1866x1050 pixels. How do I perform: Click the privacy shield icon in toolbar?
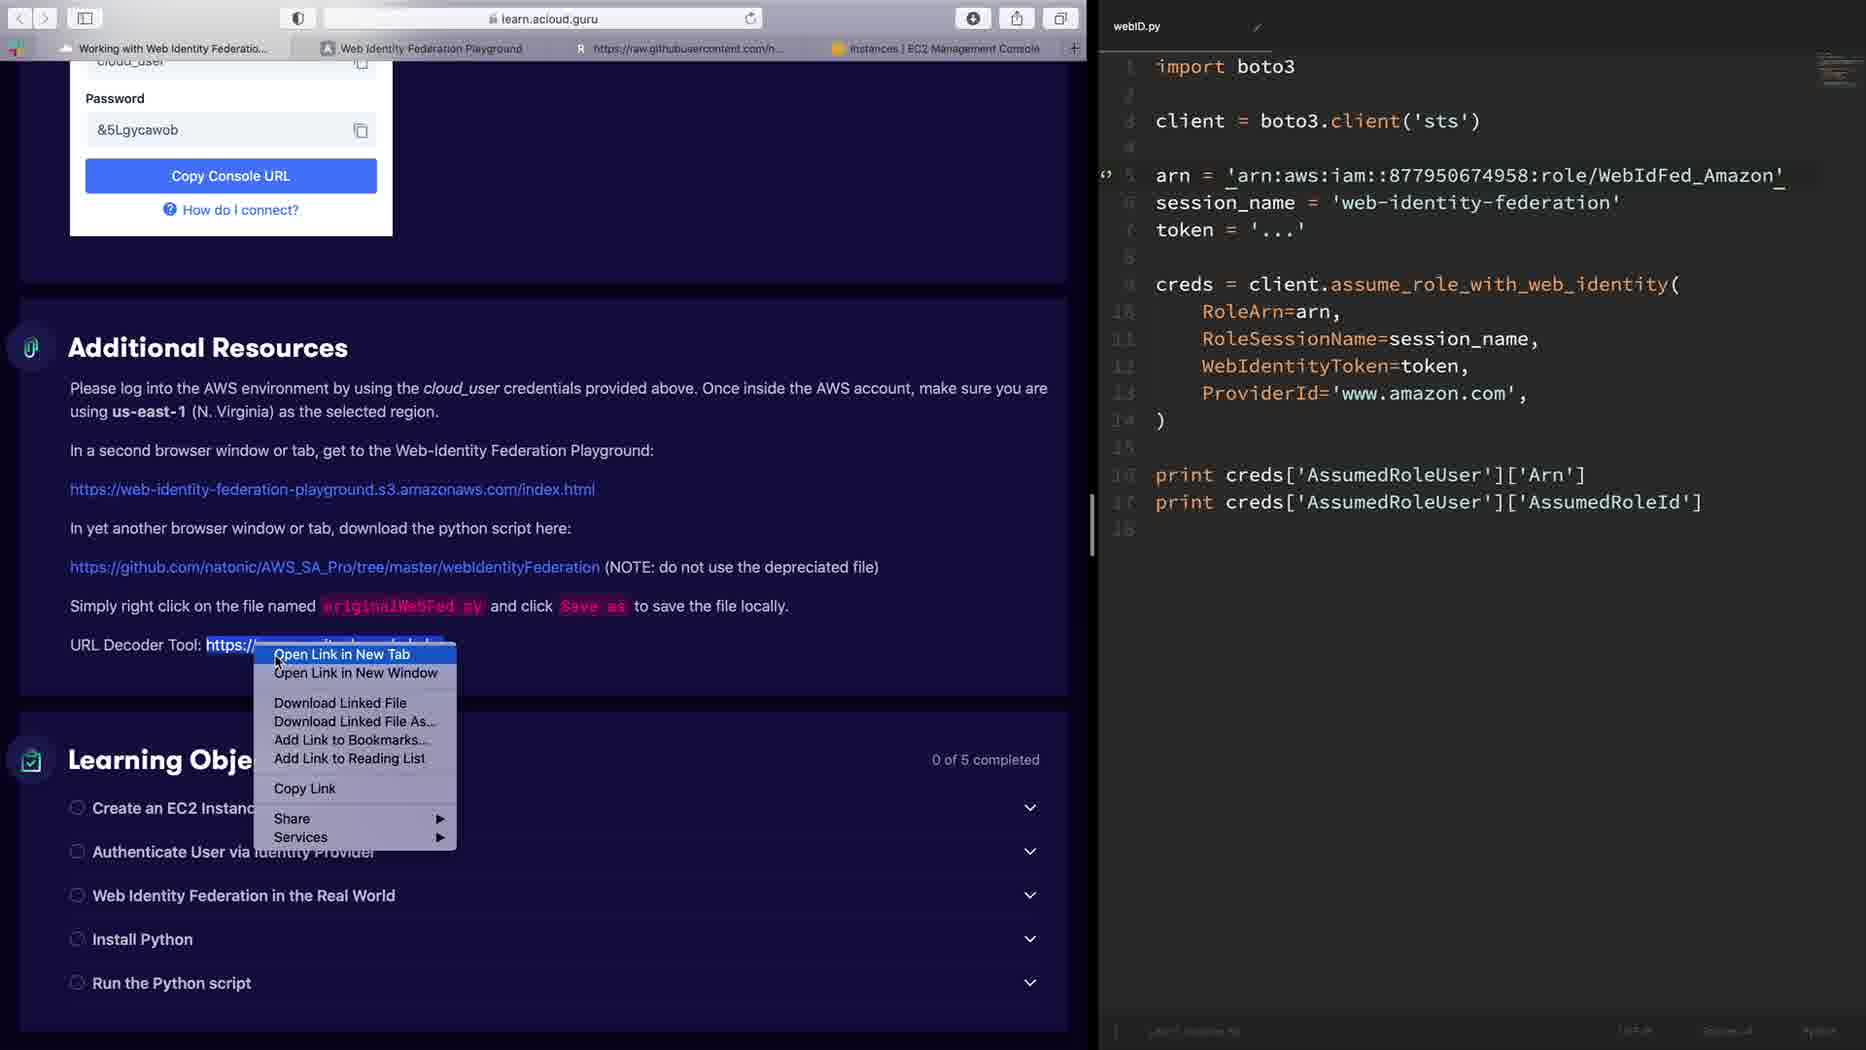[298, 18]
